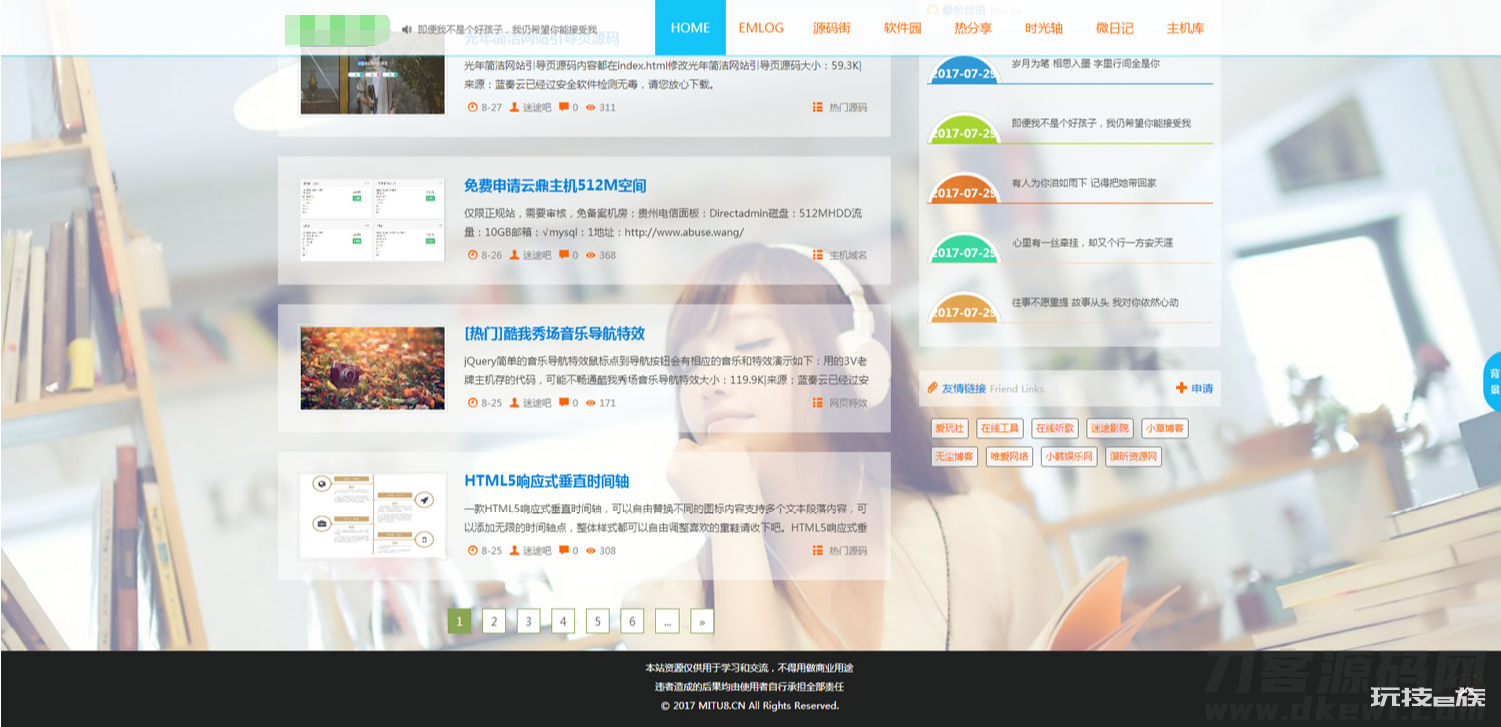Go to page 6 of posts
Viewport: 1501px width, 727px height.
click(x=632, y=621)
